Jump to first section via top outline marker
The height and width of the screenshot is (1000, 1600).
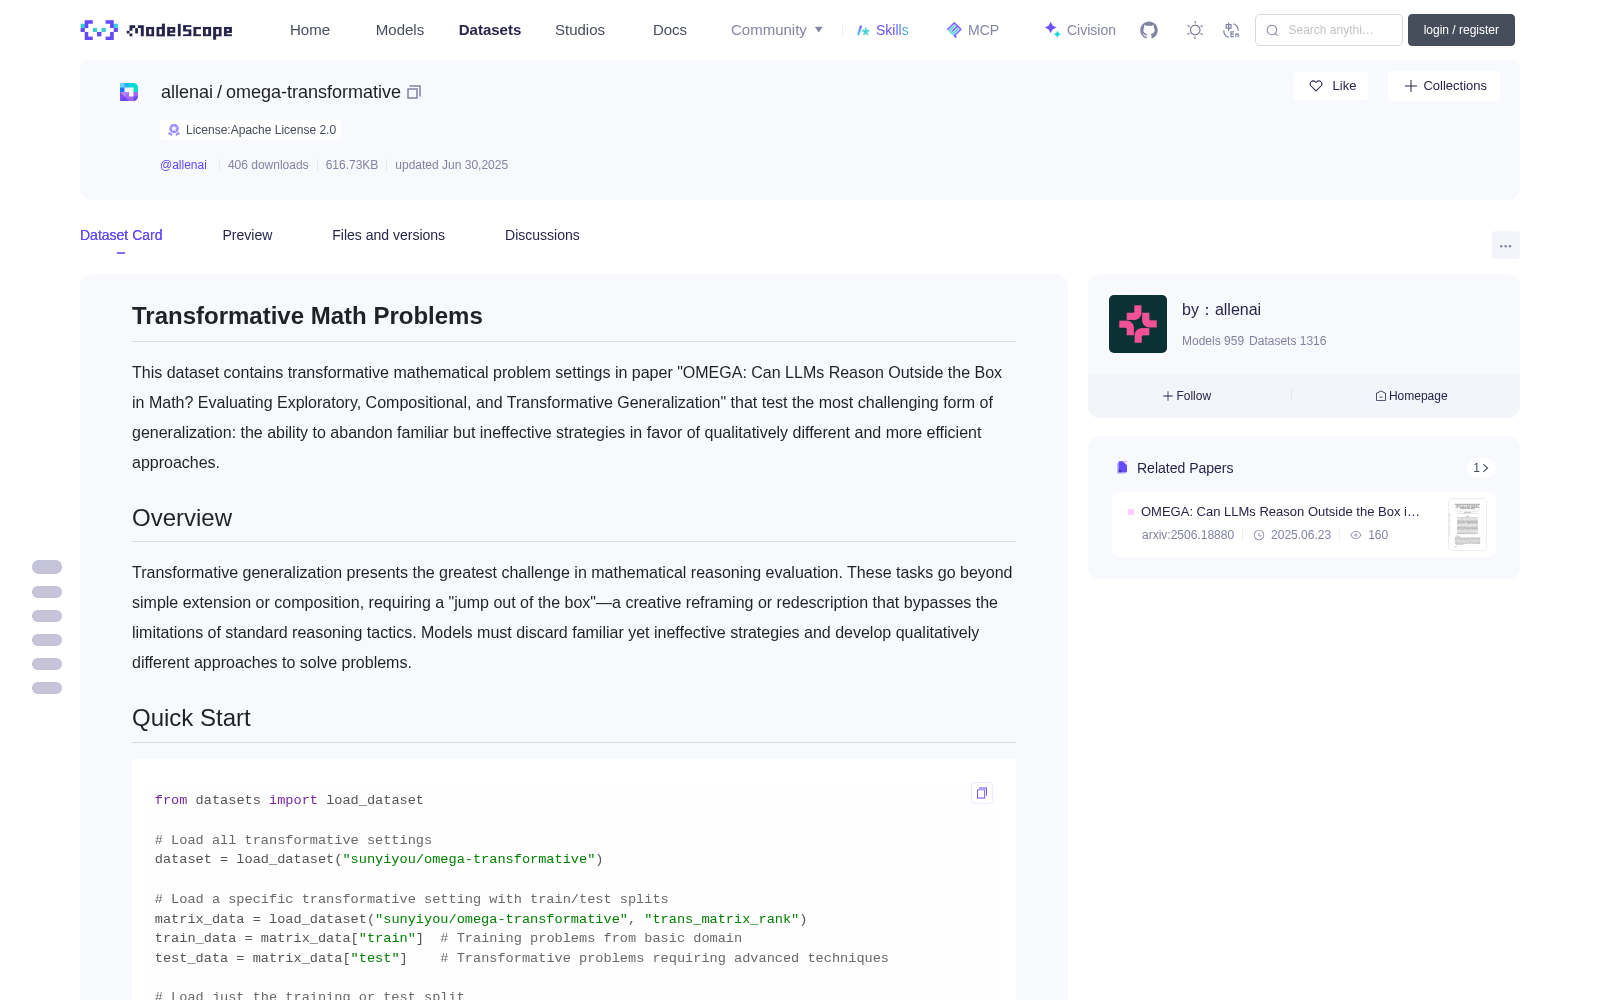[47, 567]
